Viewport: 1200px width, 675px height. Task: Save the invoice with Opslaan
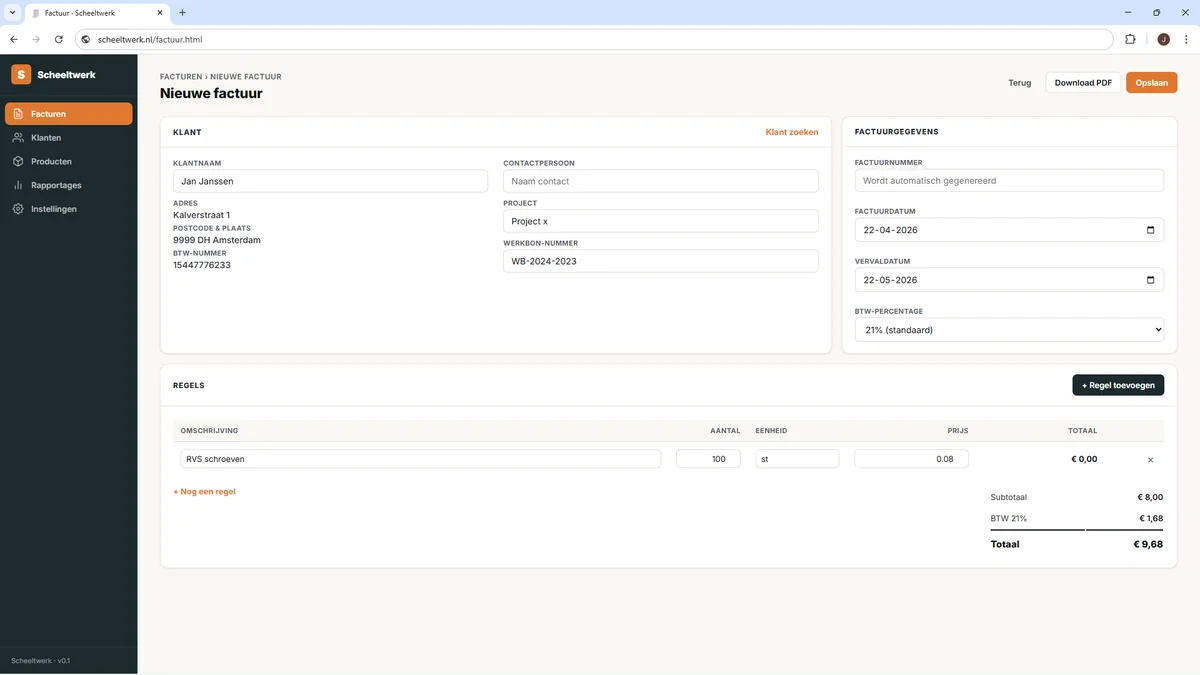point(1151,83)
